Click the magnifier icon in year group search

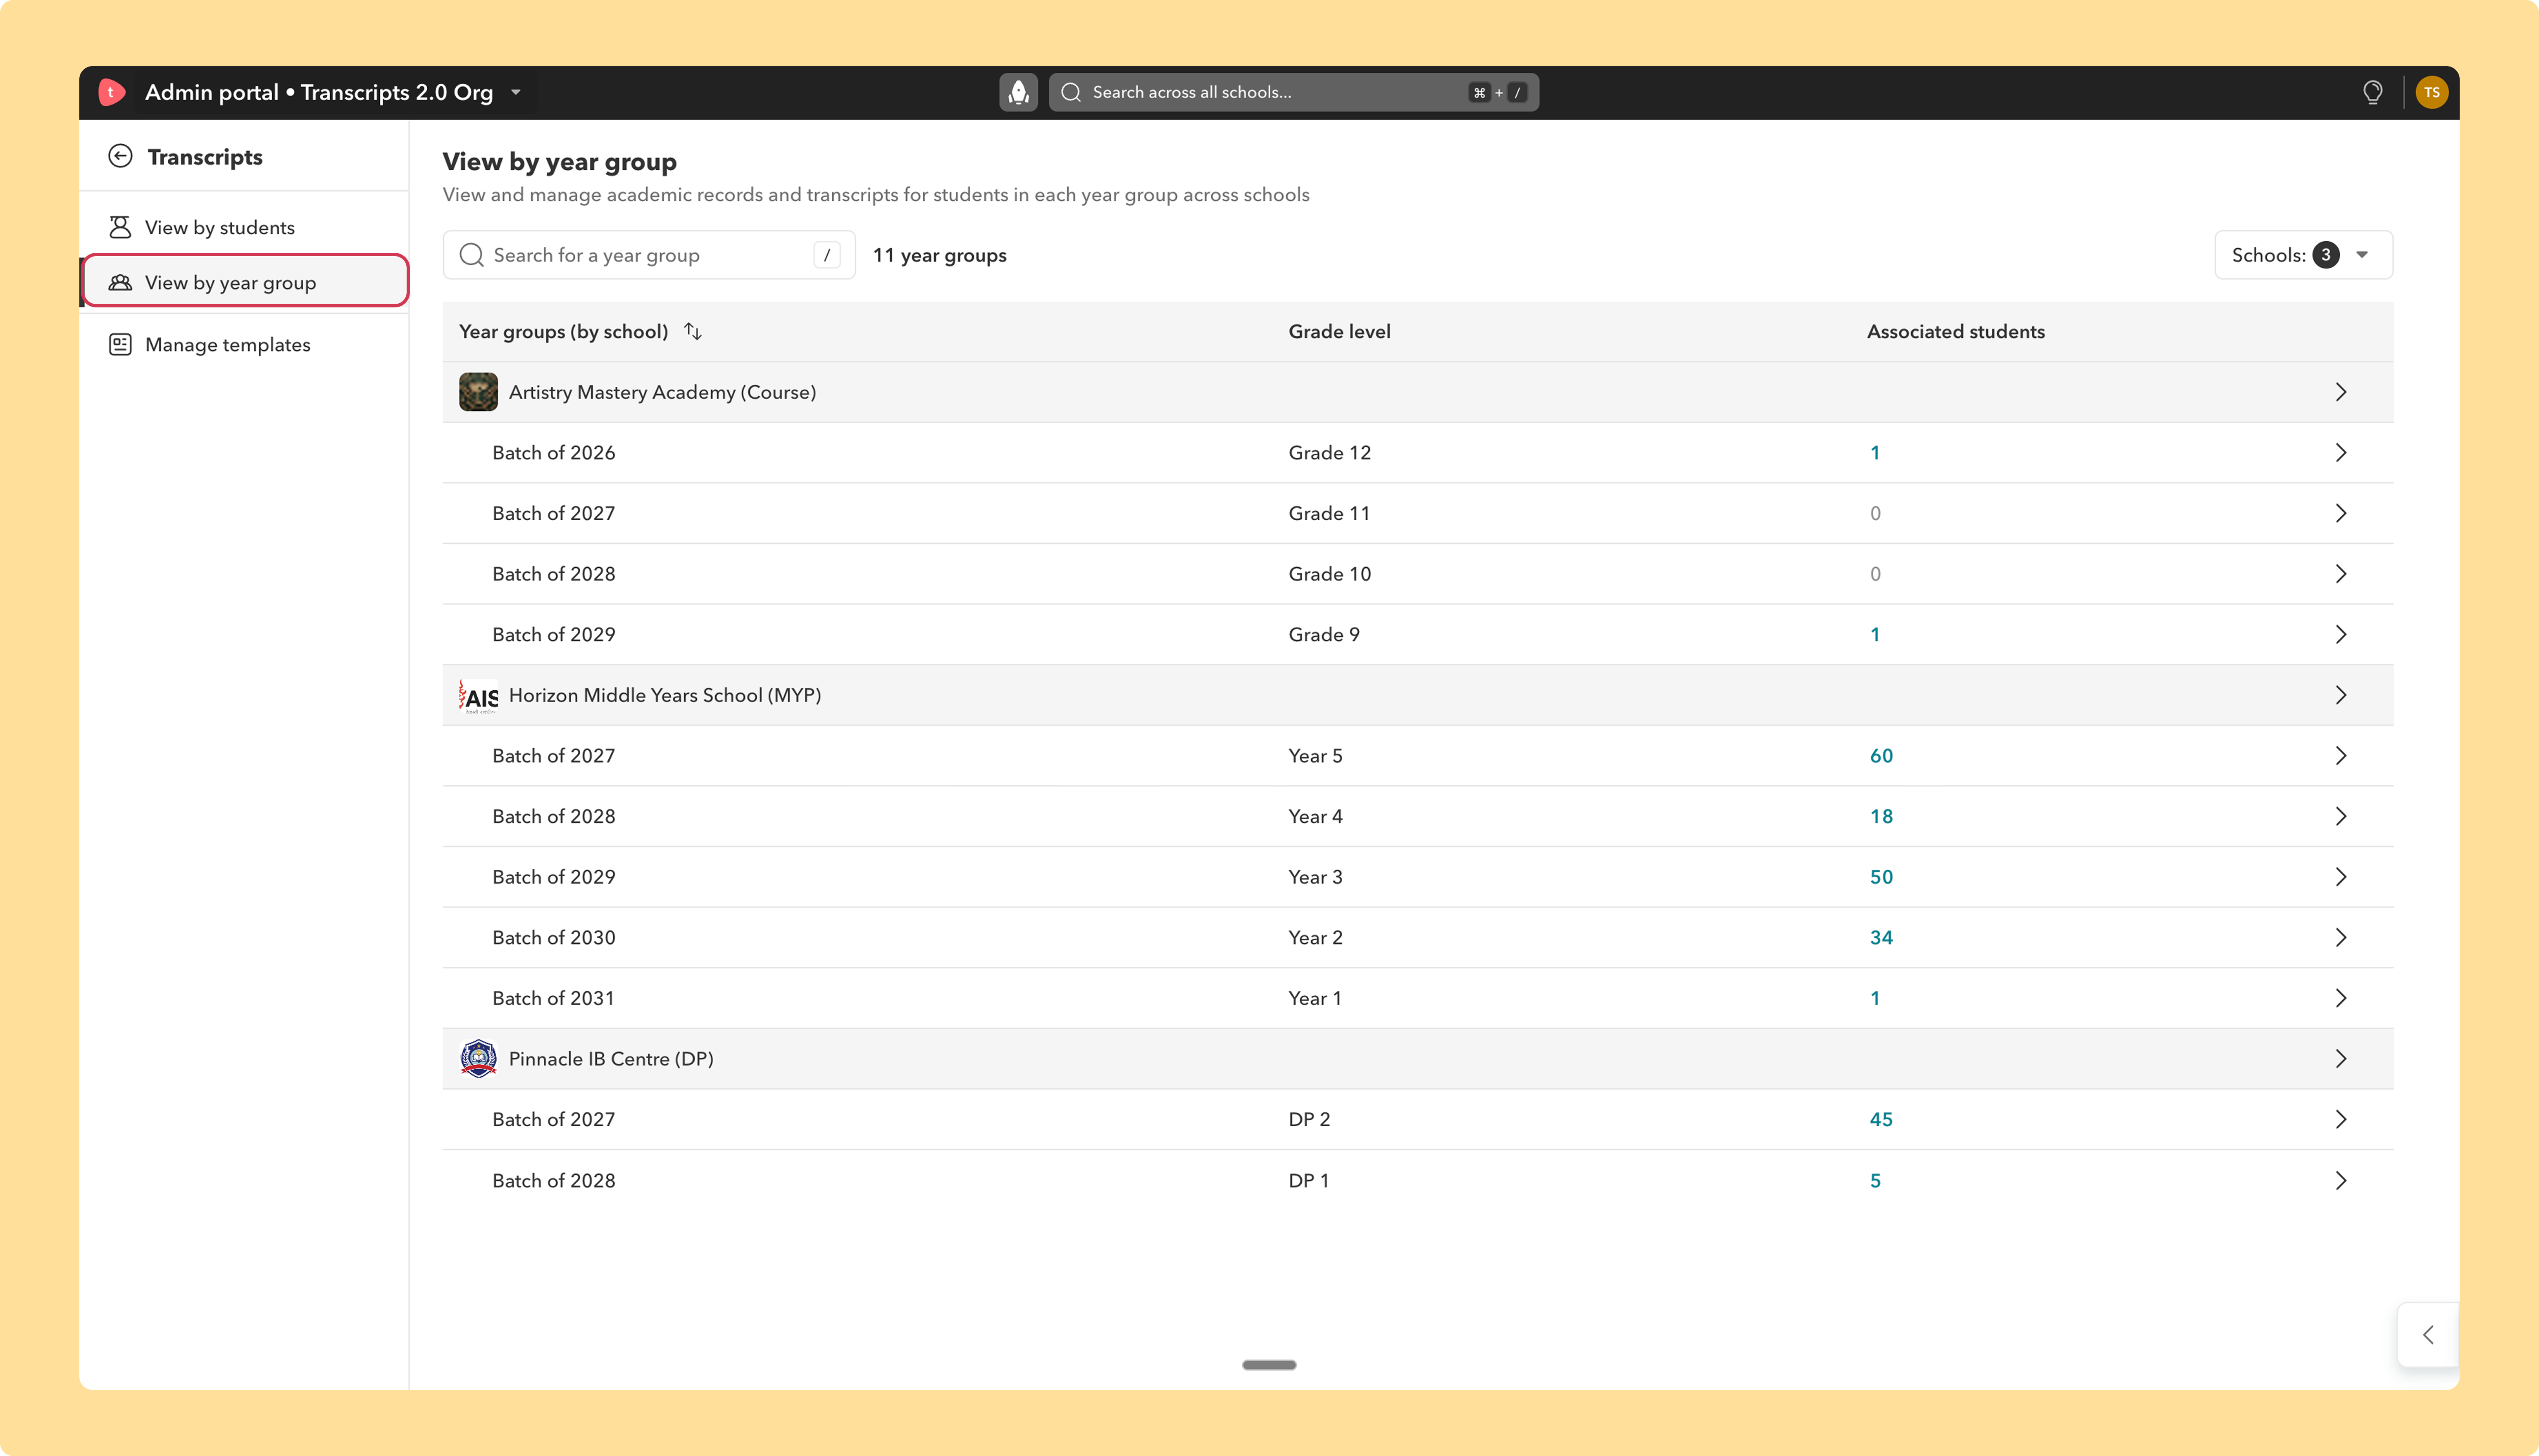tap(471, 255)
